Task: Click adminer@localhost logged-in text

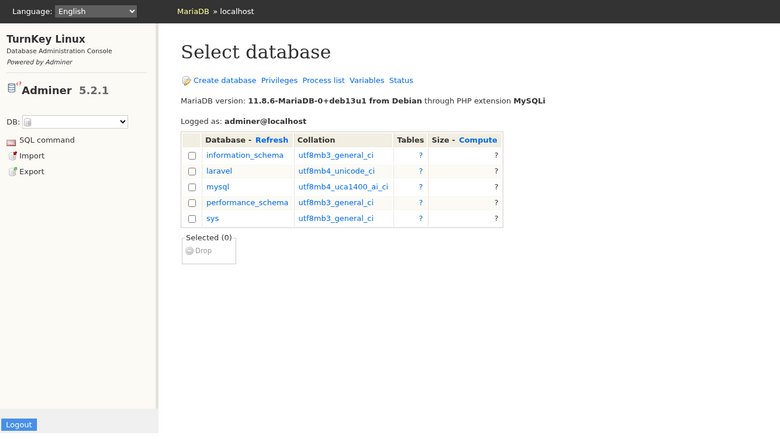Action: (265, 121)
